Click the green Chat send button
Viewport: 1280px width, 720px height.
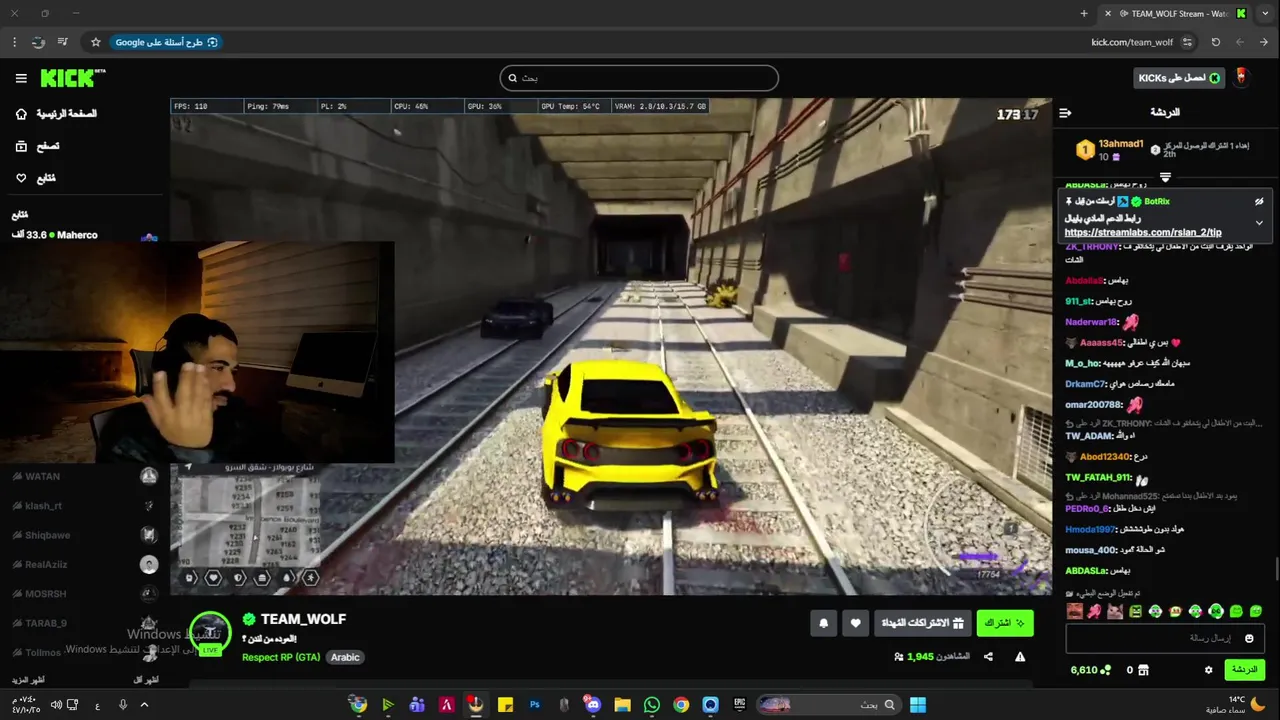click(x=1244, y=670)
